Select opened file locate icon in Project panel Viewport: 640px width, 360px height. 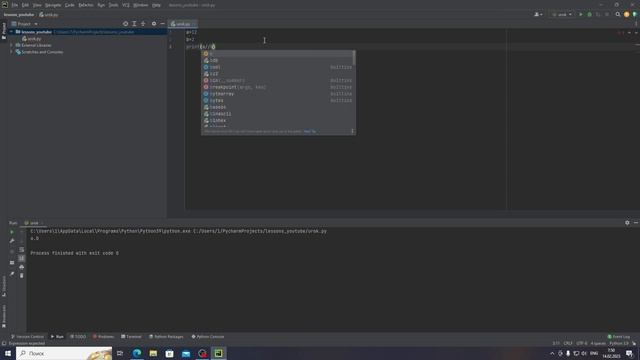click(x=125, y=24)
